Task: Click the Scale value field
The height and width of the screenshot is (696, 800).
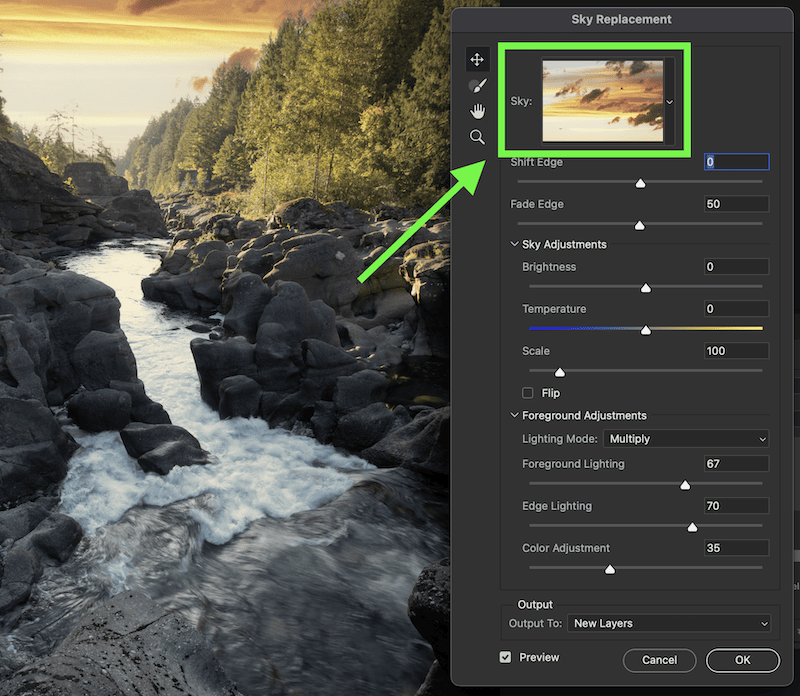Action: (736, 351)
